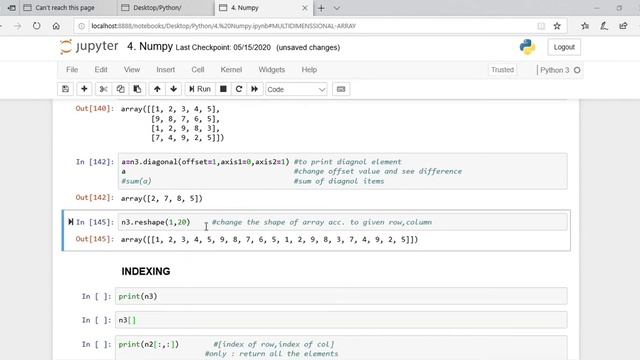
Task: Open the View menu
Action: (132, 70)
